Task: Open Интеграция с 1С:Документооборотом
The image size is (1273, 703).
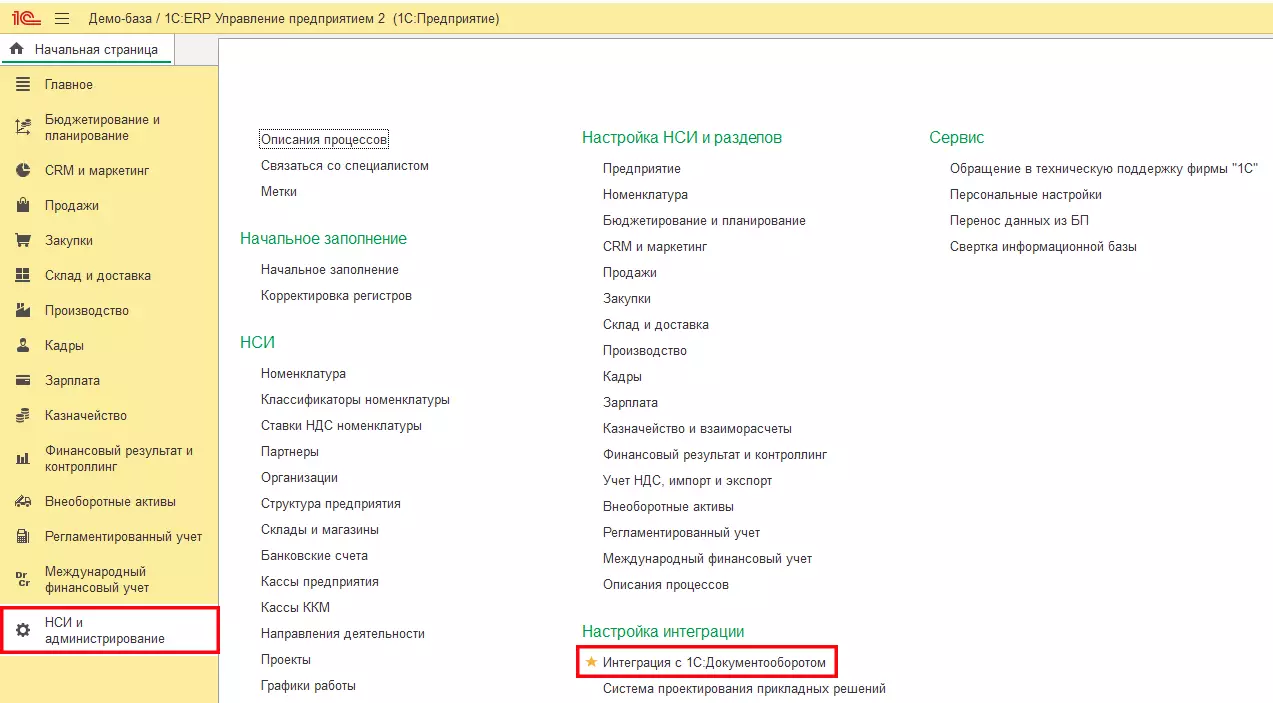Action: tap(715, 663)
